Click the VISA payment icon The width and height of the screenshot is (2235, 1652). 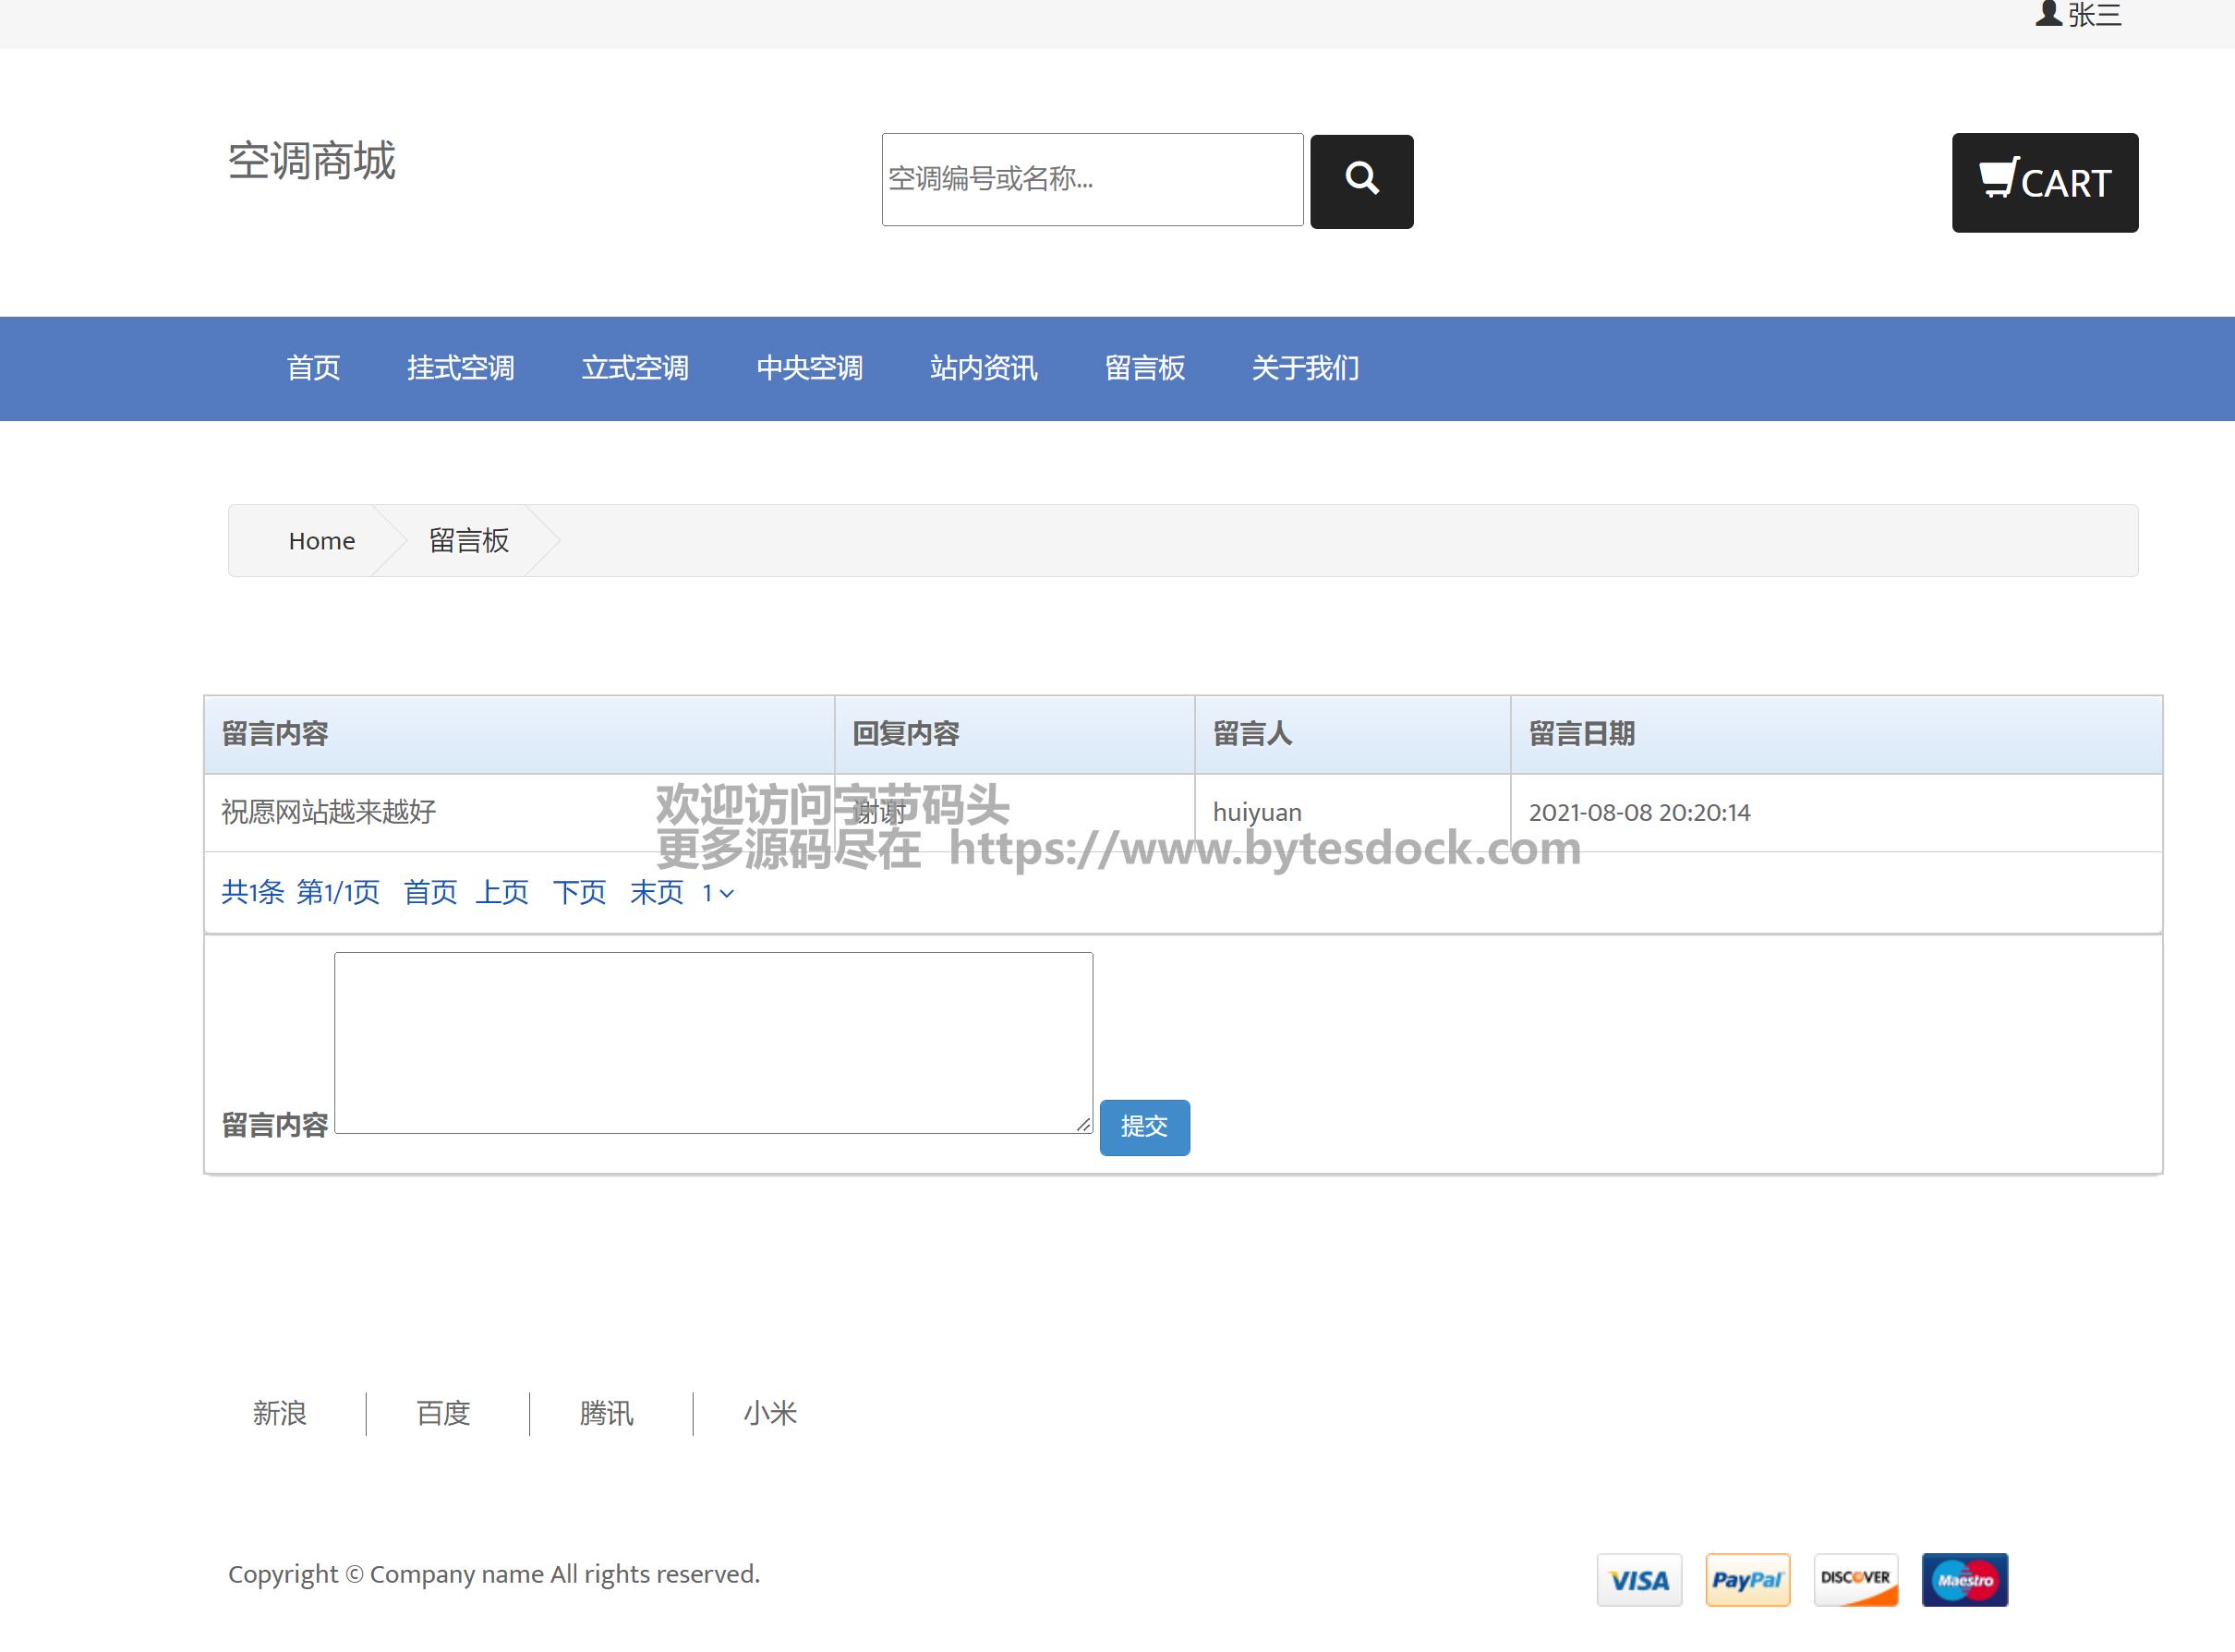coord(1638,1579)
